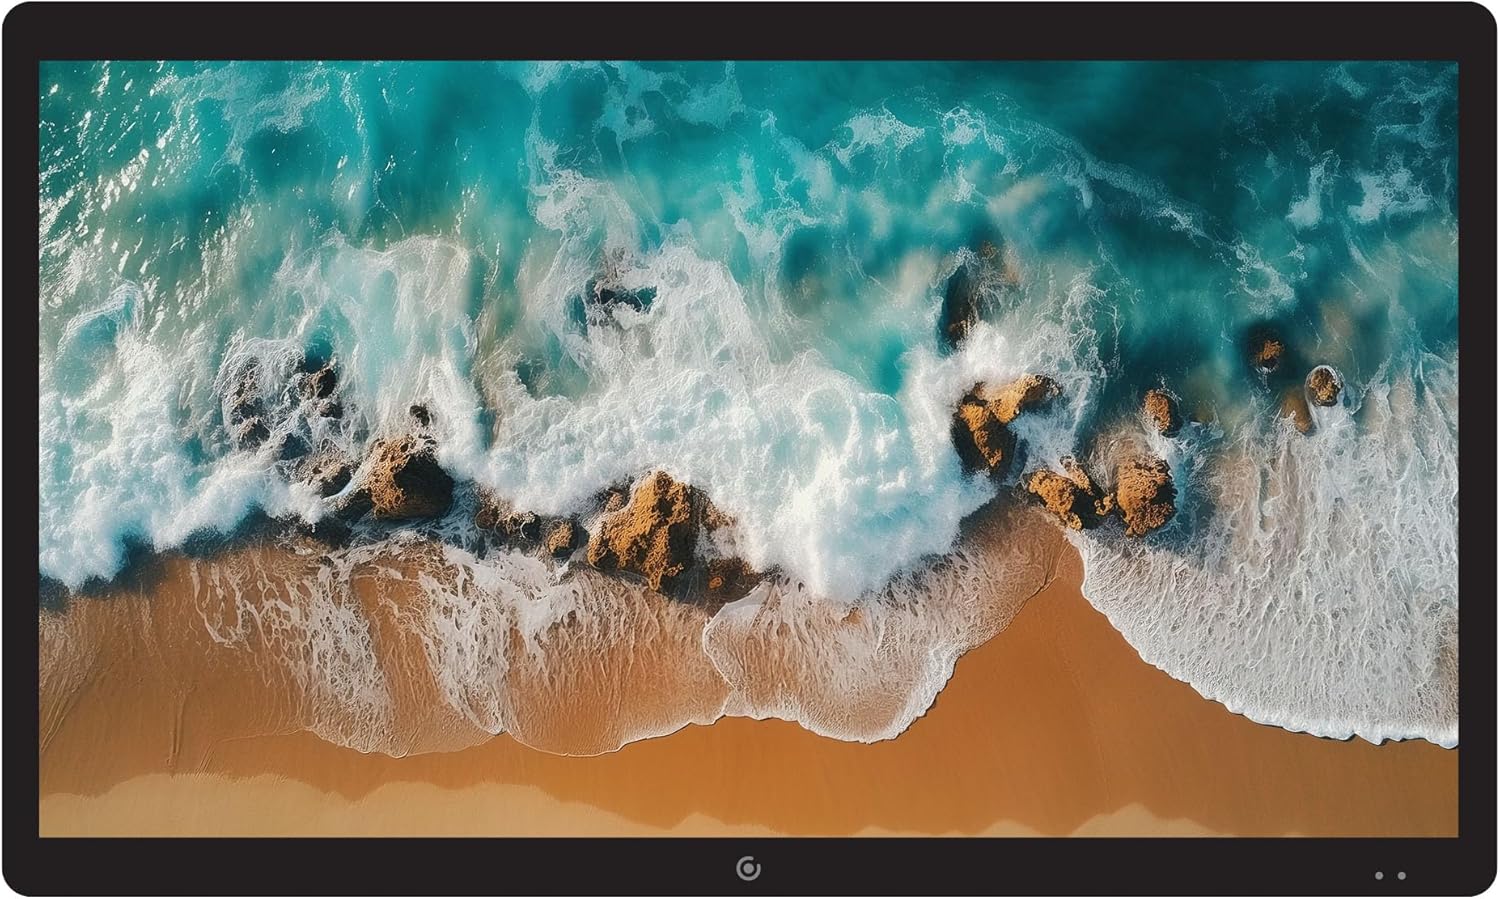Click the monitor's left black bezel
Viewport: 1500px width, 899px height.
(20, 450)
